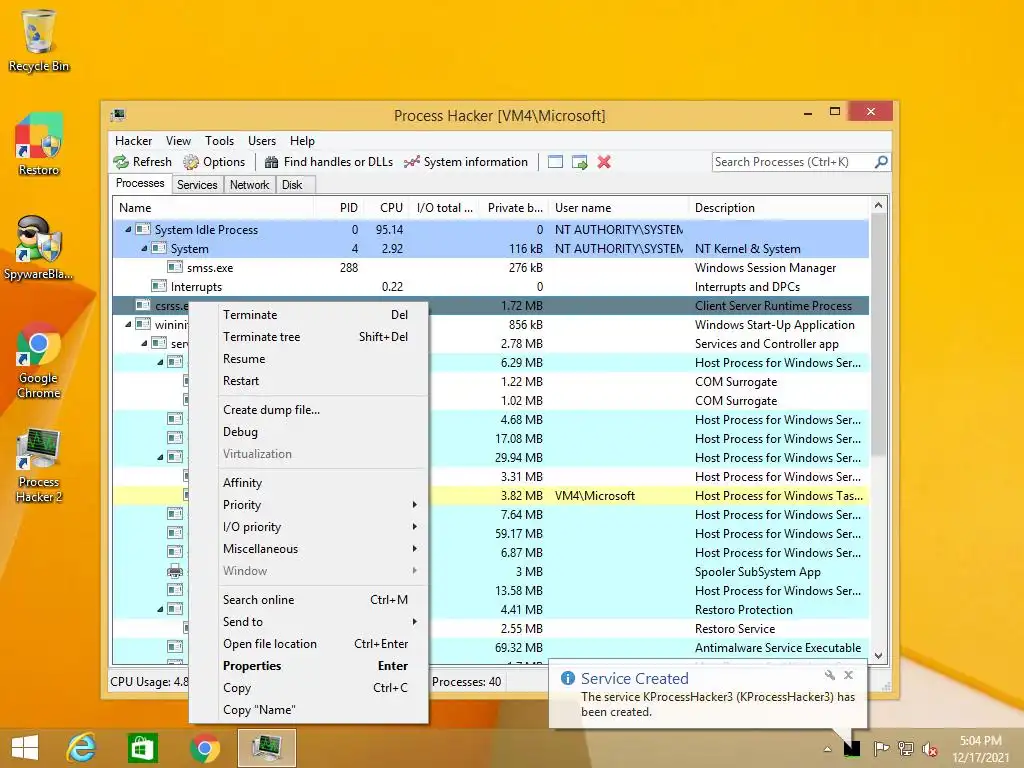Click the red X kill window icon
Image resolution: width=1024 pixels, height=768 pixels.
604,162
